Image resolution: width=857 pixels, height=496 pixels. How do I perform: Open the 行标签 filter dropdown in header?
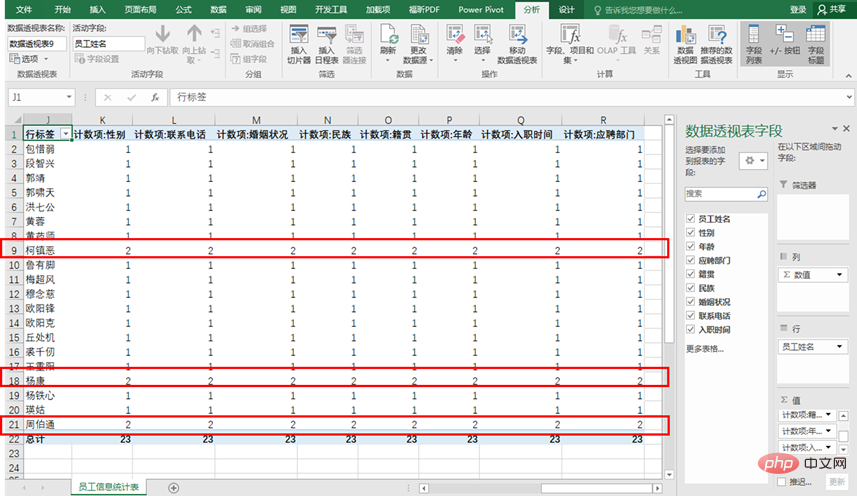tap(65, 134)
